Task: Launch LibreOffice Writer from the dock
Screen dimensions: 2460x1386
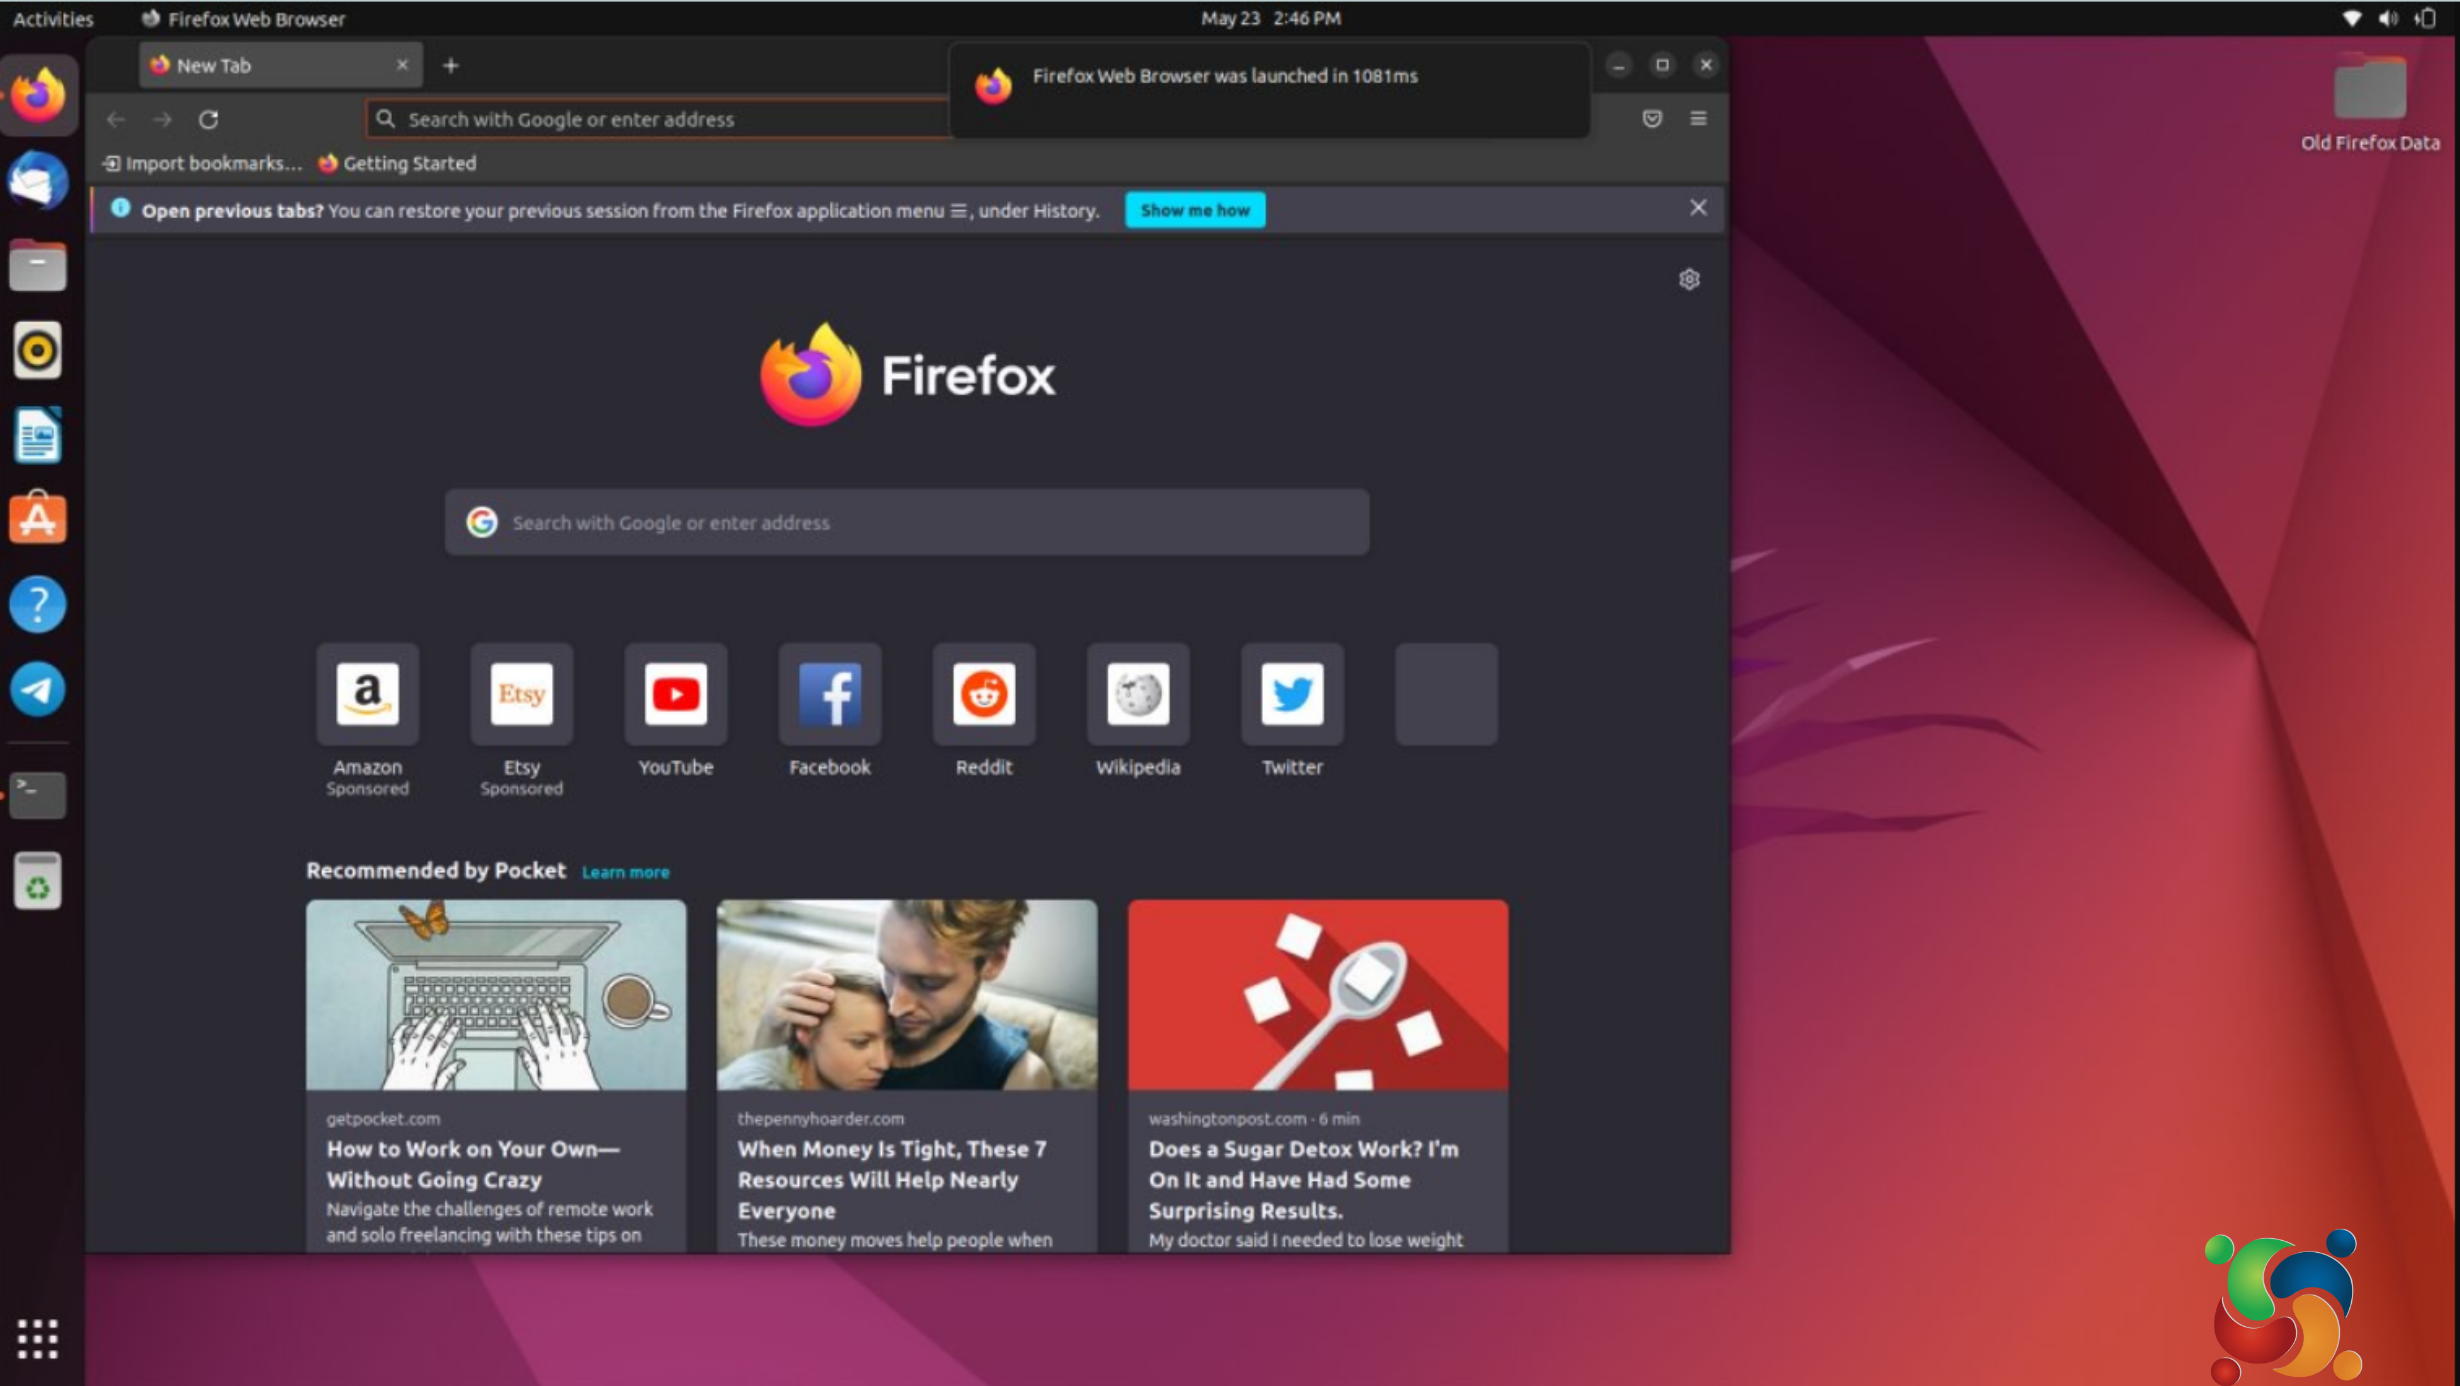Action: click(38, 435)
